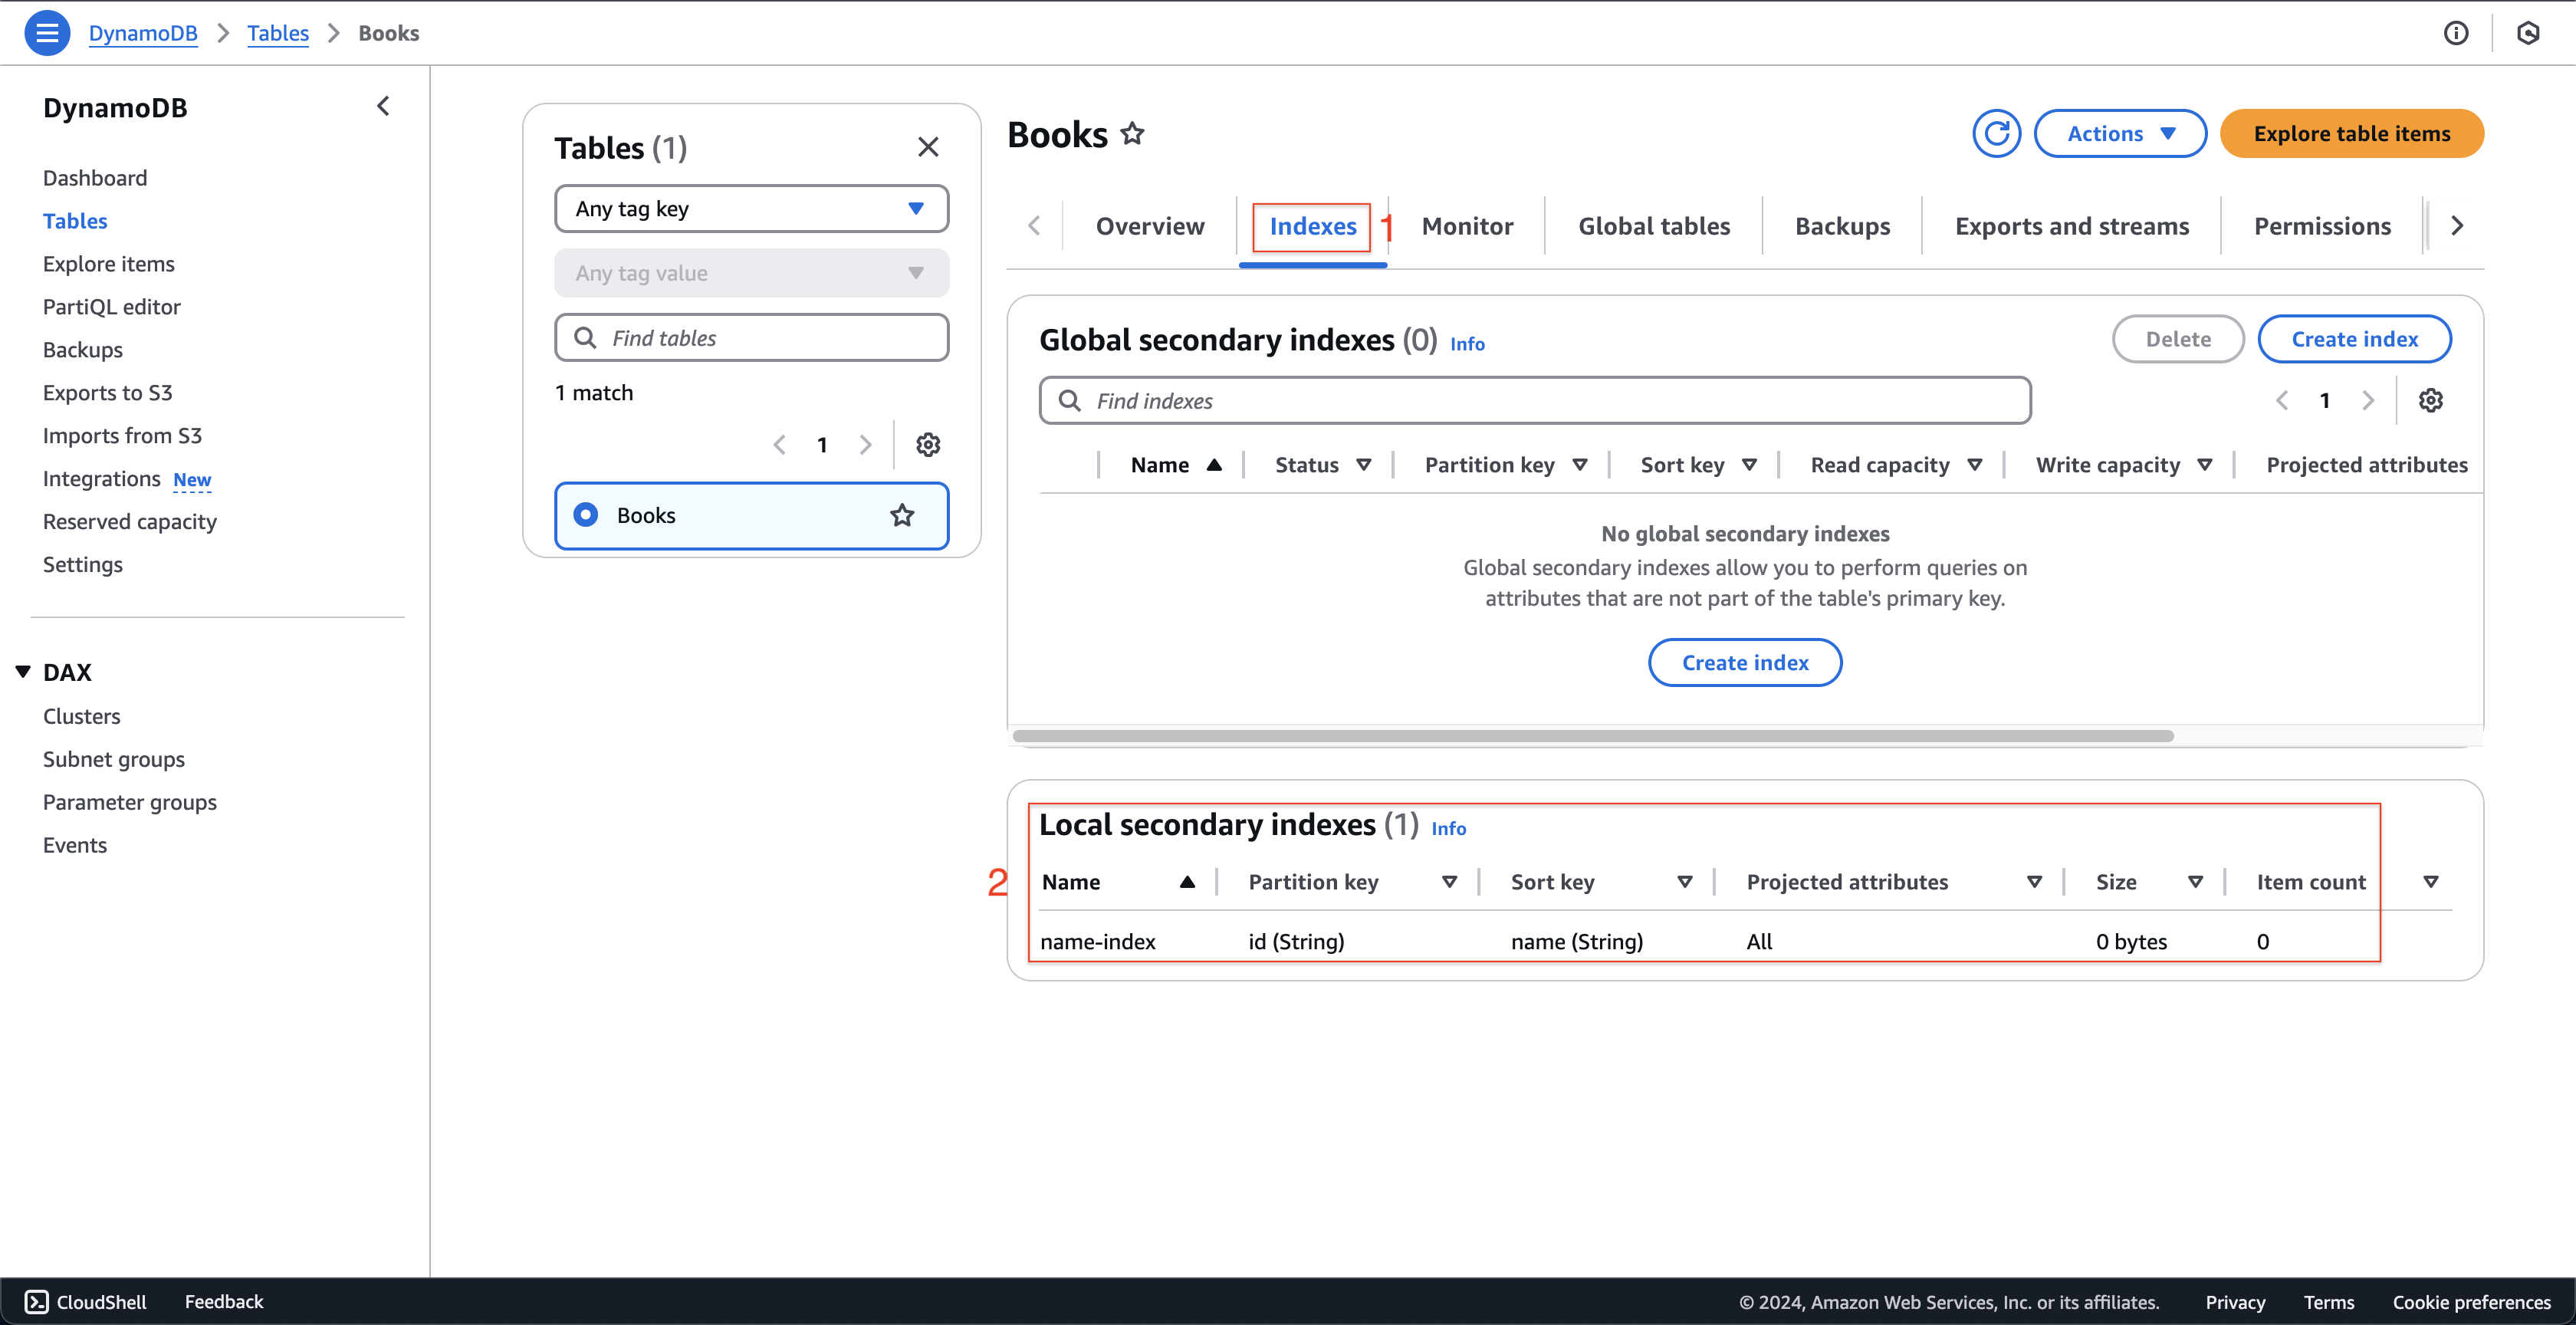Click the hexagon settings icon in header
The image size is (2576, 1325).
[x=2527, y=33]
